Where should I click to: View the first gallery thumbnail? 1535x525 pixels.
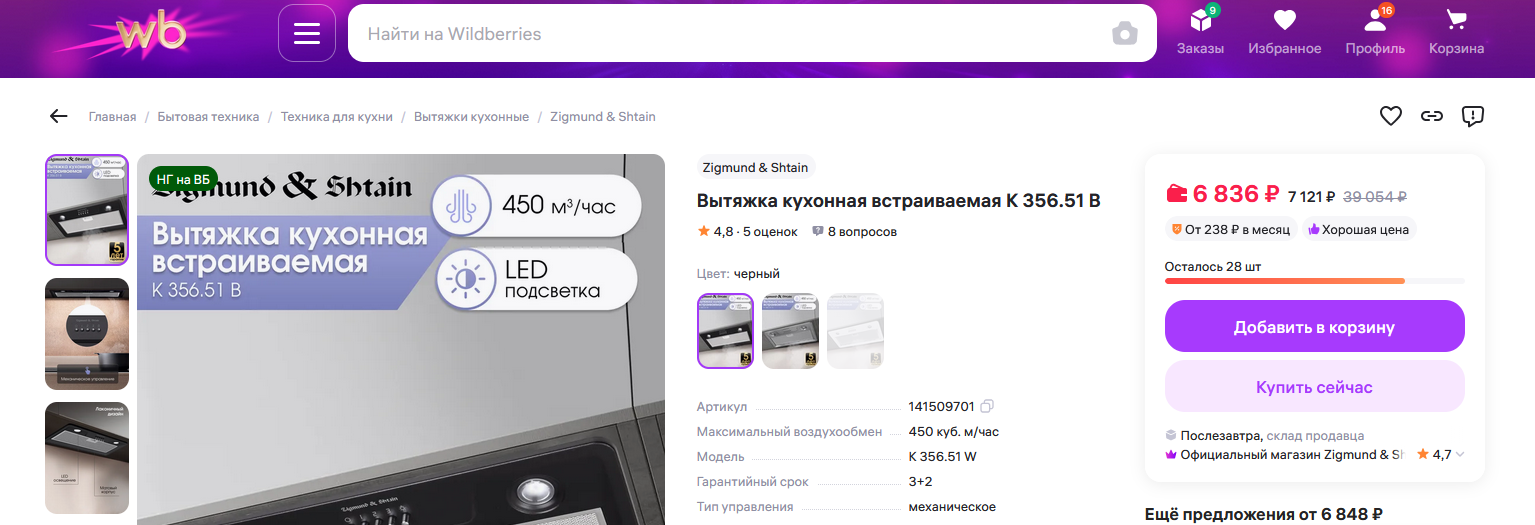pyautogui.click(x=87, y=210)
